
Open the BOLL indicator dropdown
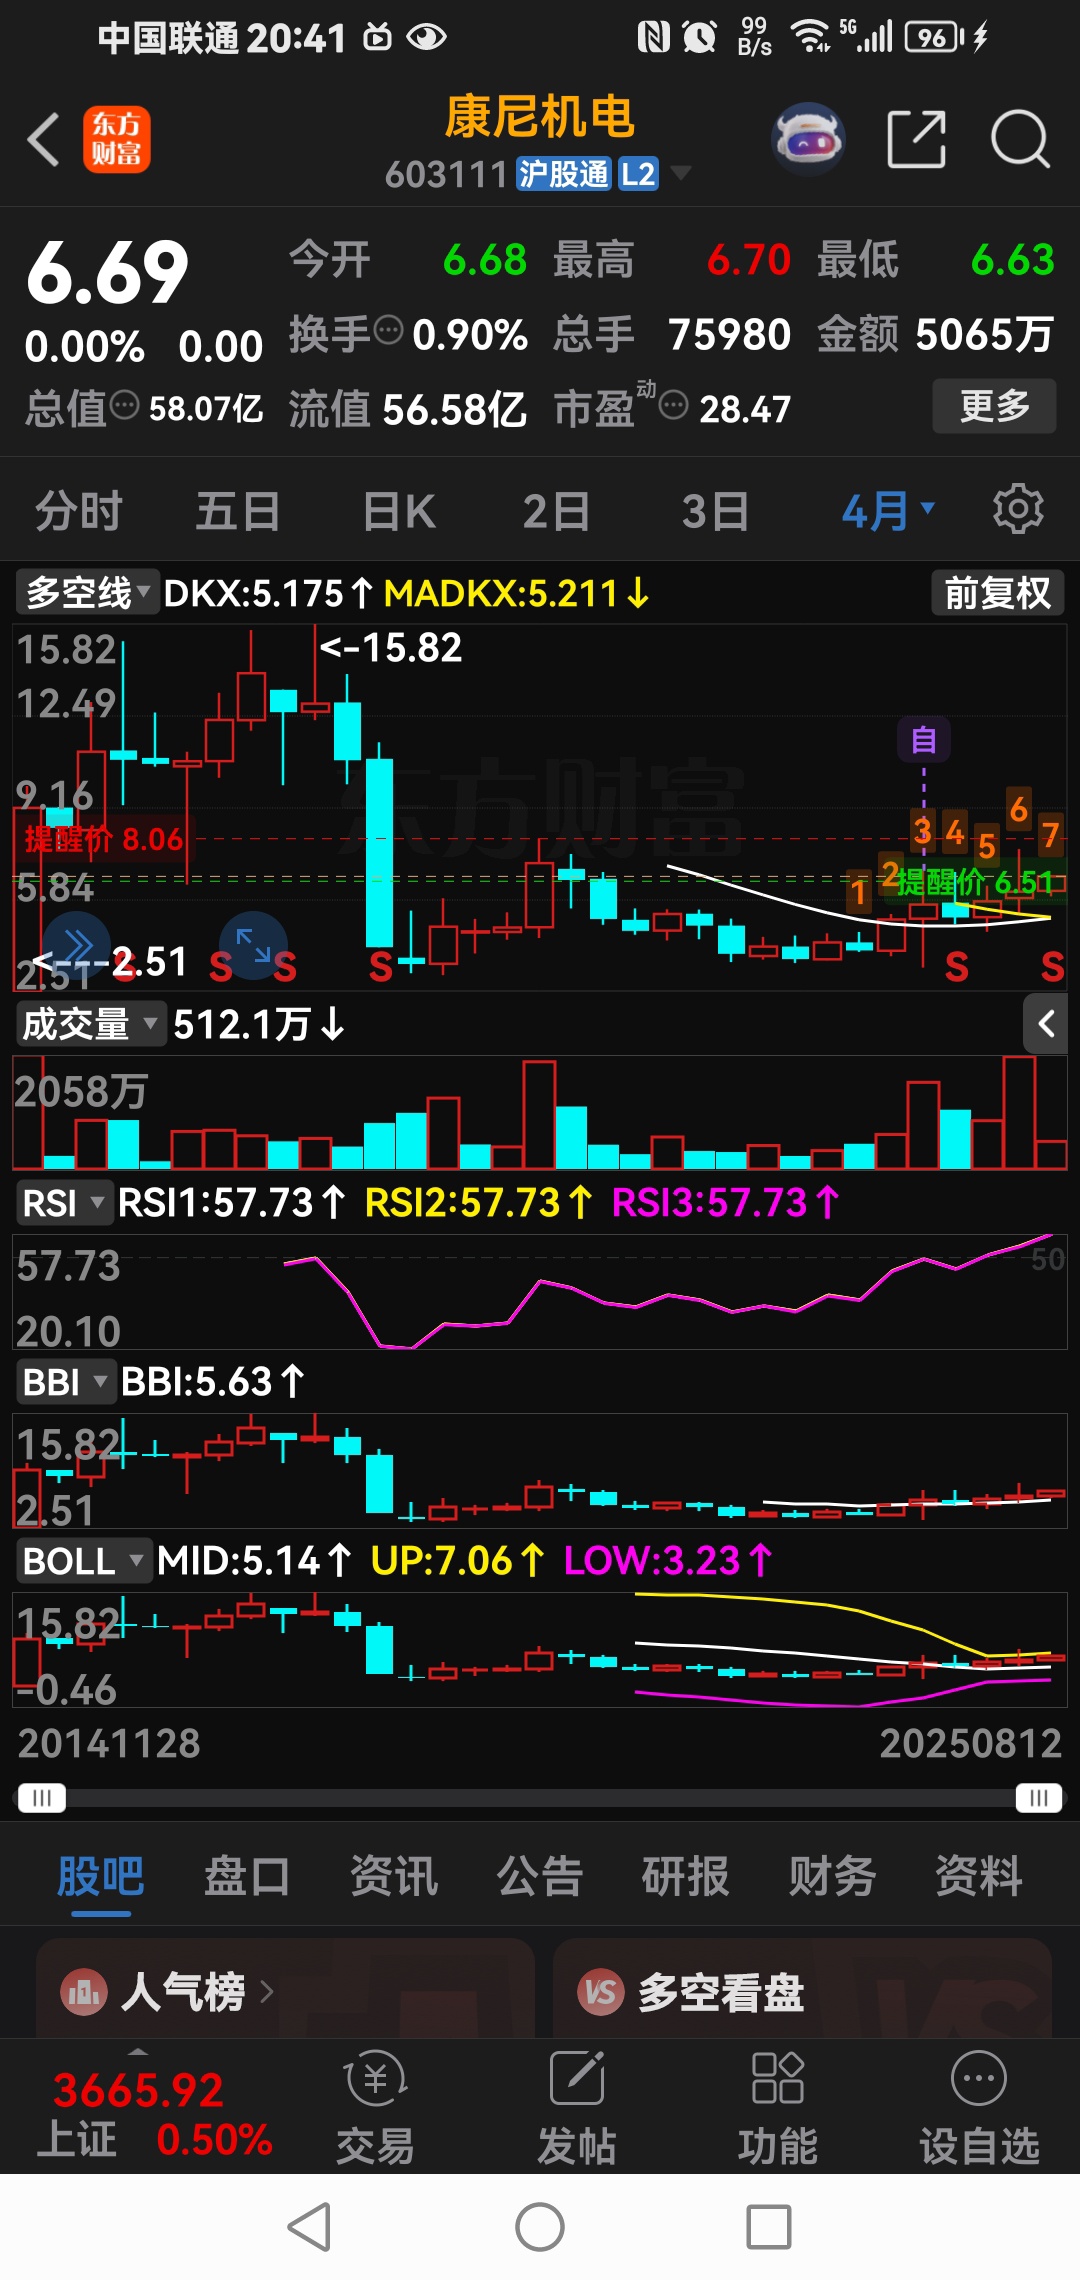(x=83, y=1560)
